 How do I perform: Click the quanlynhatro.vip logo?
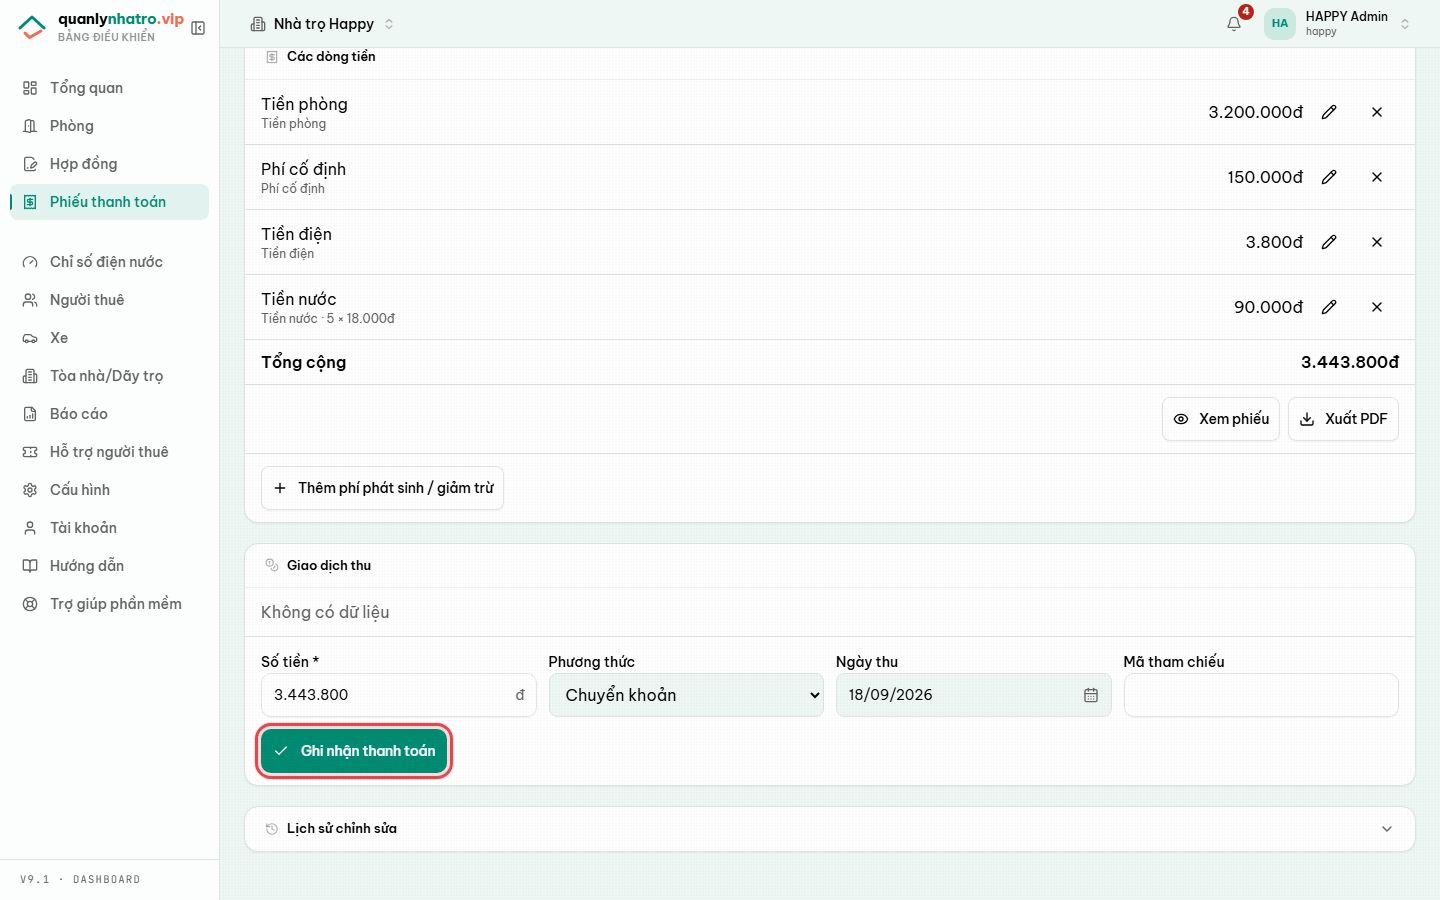(x=101, y=27)
